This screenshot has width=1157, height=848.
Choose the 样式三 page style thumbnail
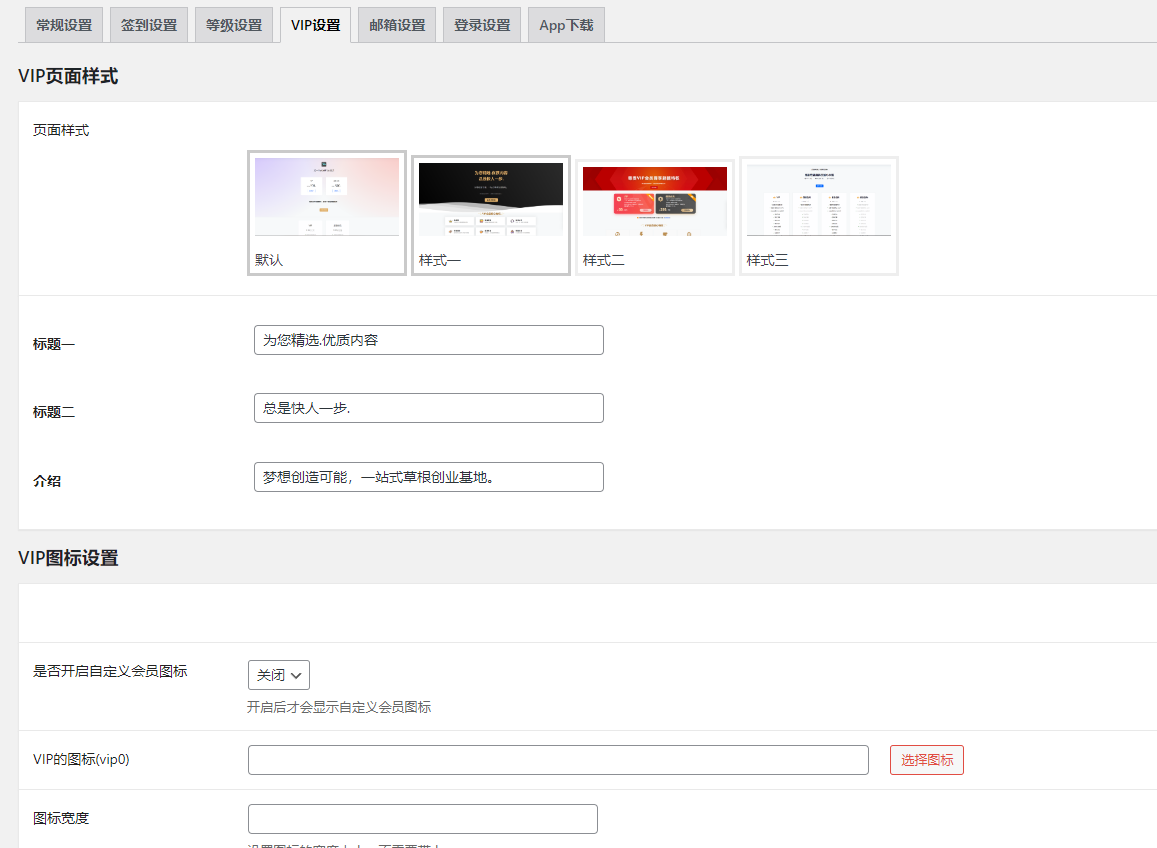click(x=819, y=215)
